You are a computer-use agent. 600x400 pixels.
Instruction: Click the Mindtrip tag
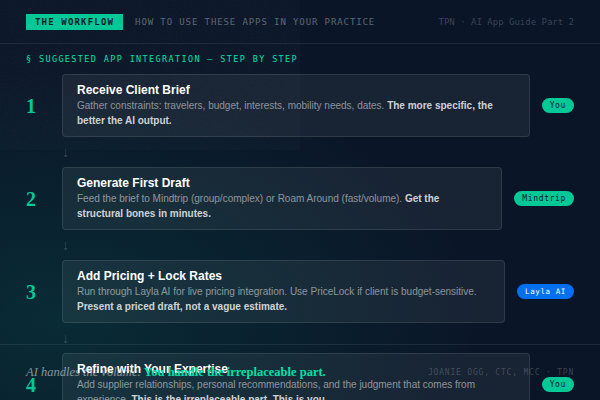coord(544,198)
